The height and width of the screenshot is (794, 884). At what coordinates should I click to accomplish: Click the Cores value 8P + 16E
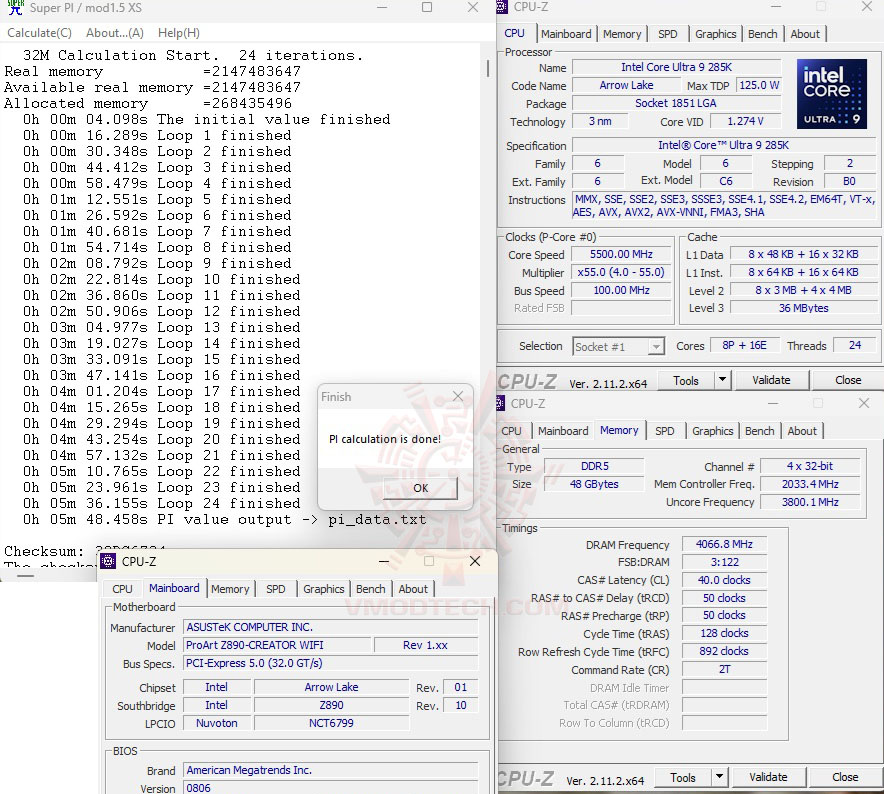[744, 345]
